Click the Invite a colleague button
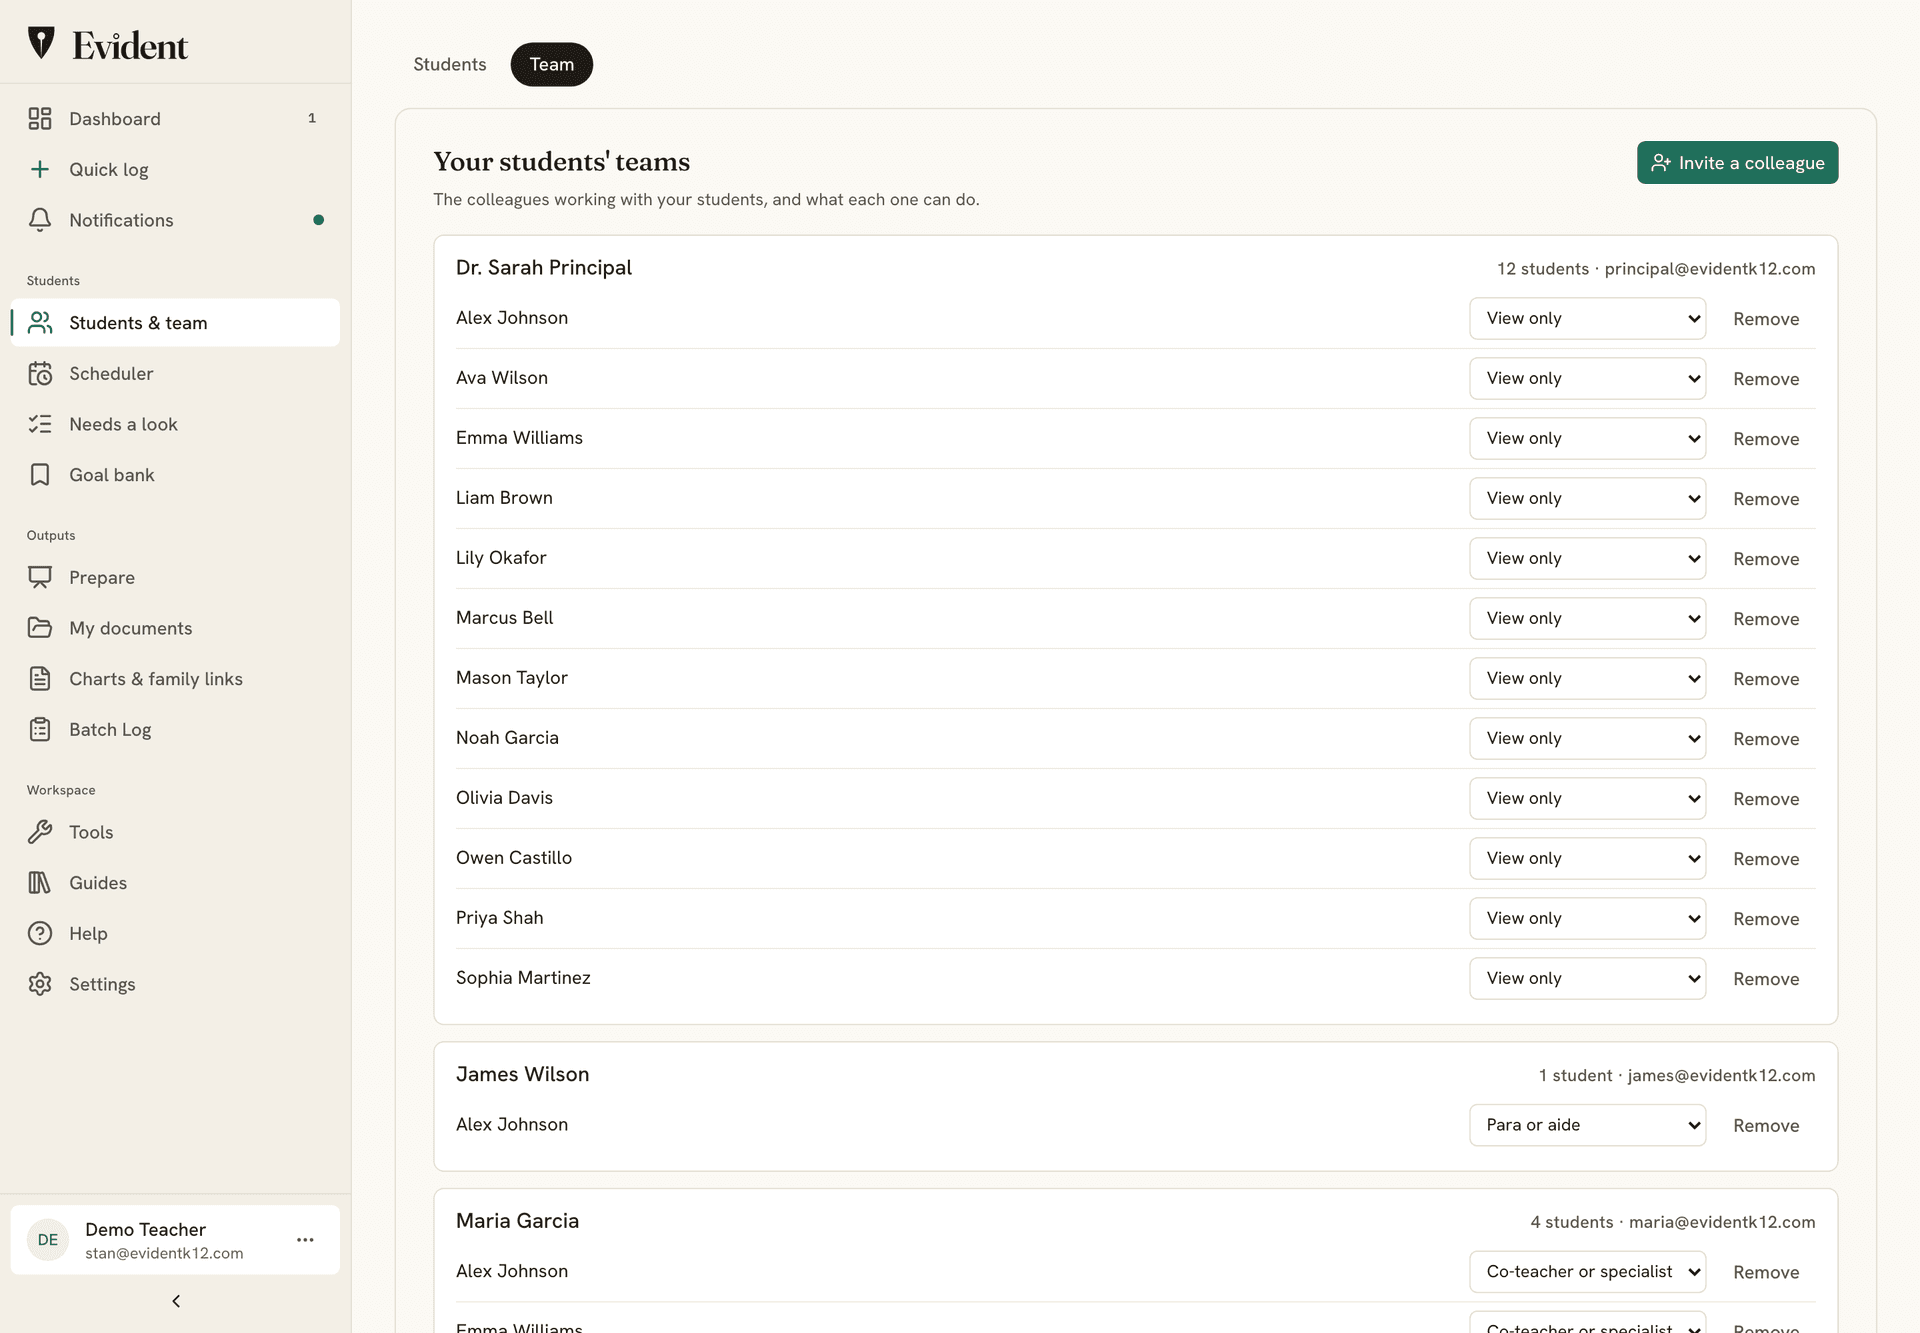The image size is (1920, 1333). pos(1737,163)
